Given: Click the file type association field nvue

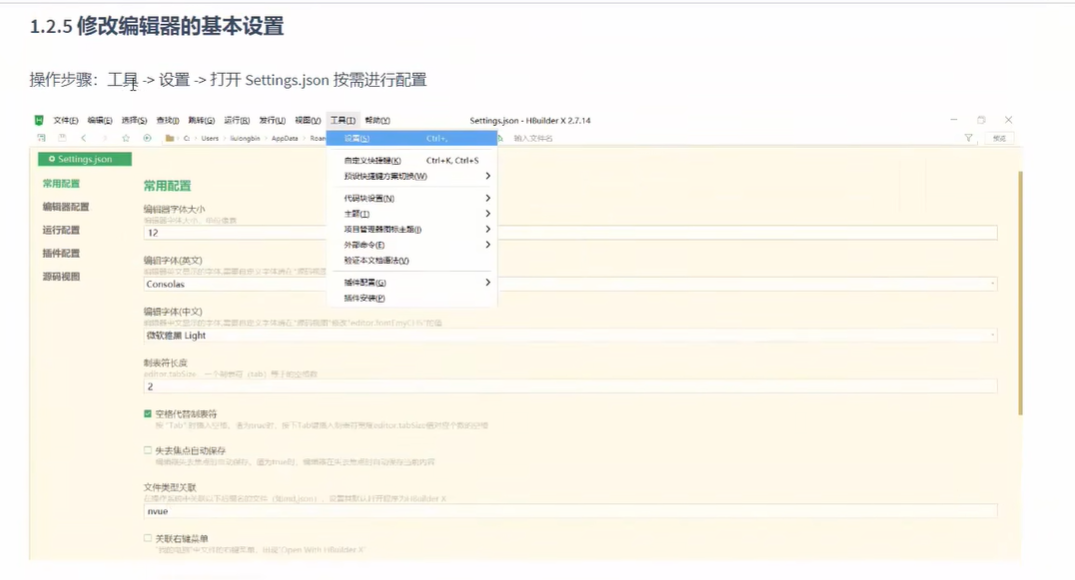Looking at the screenshot, I should tap(570, 511).
